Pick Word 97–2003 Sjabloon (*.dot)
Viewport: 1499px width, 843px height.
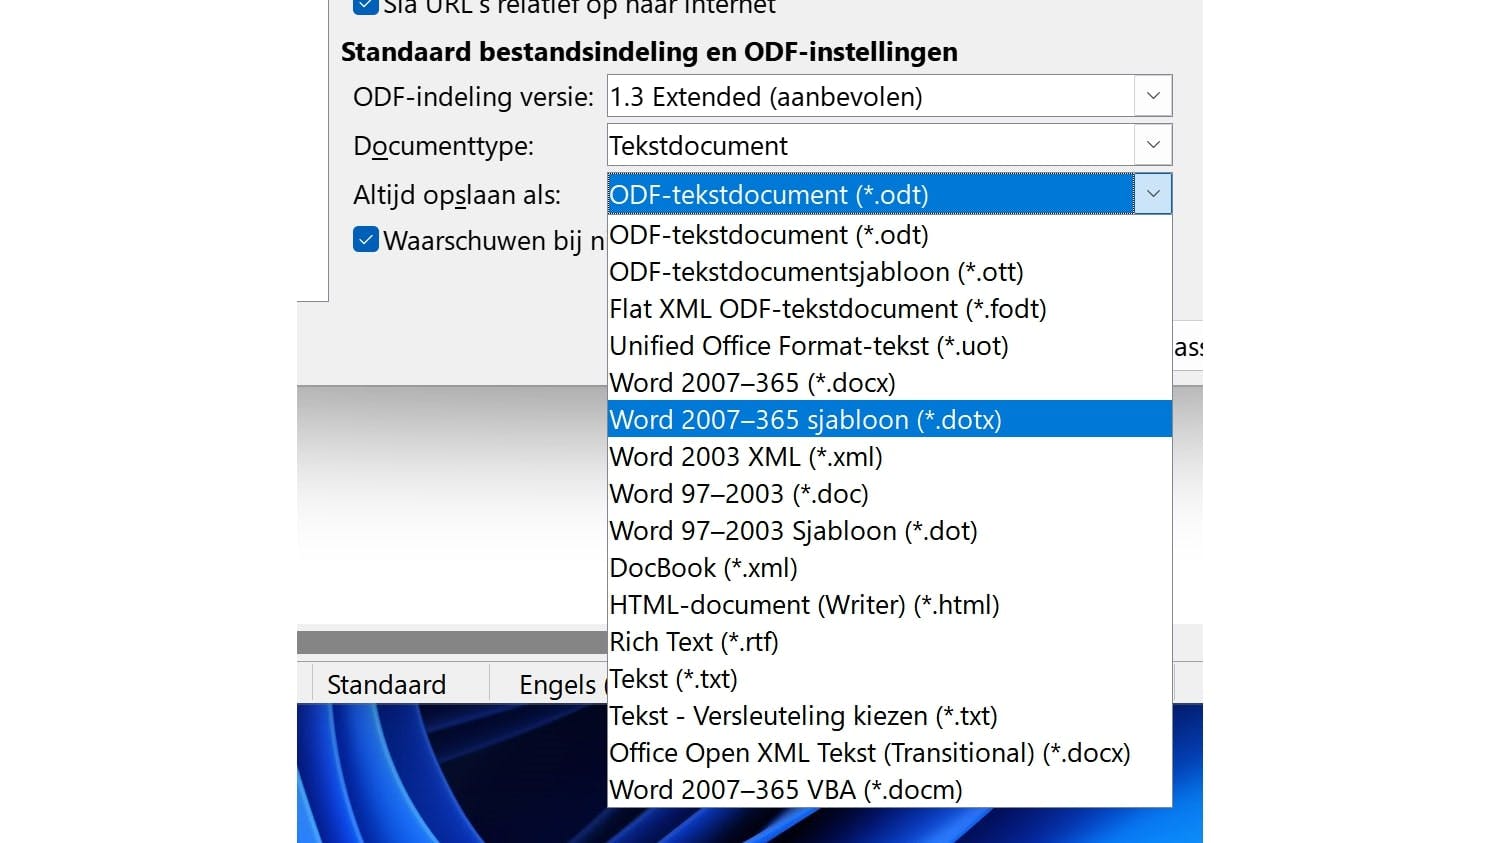coord(793,531)
